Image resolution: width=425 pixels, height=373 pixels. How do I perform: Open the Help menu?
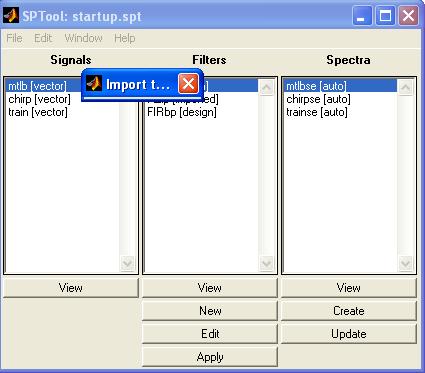point(125,38)
